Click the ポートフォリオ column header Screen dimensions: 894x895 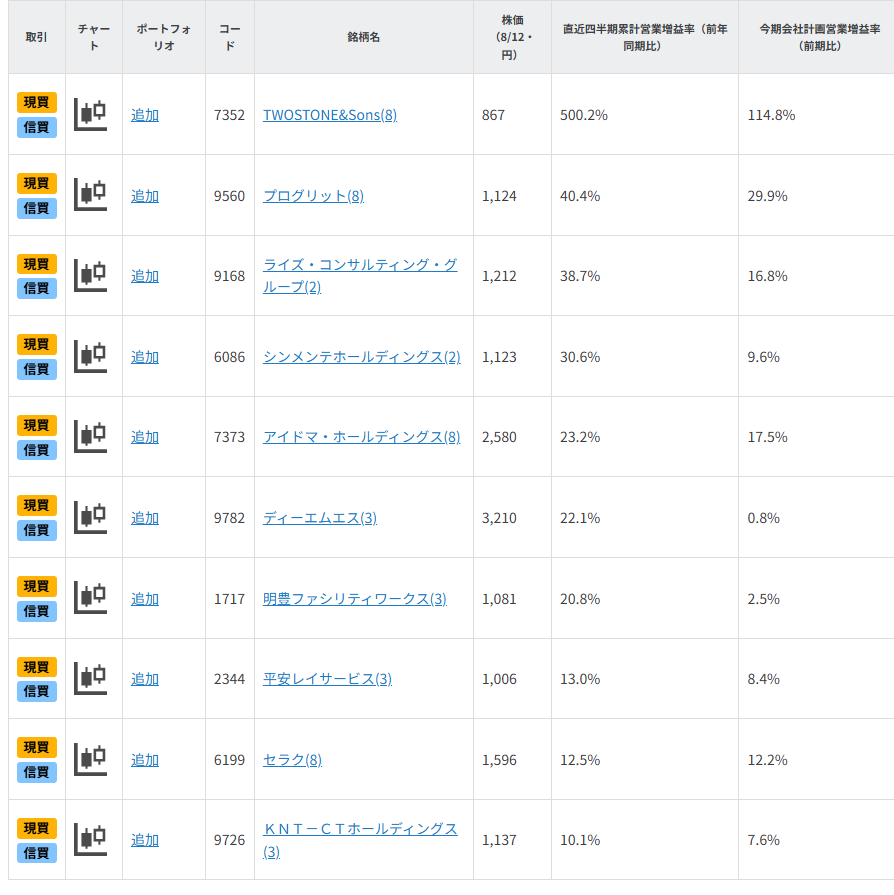(x=164, y=37)
